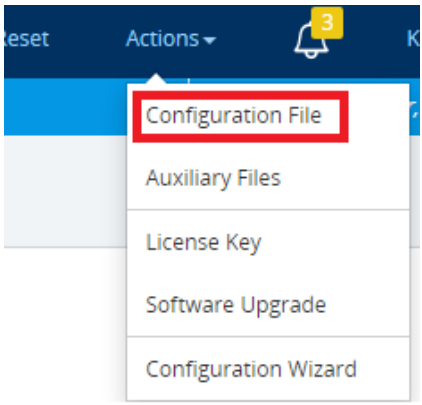The width and height of the screenshot is (422, 405).
Task: Click the white pointer triangle under Actions
Action: pos(156,79)
